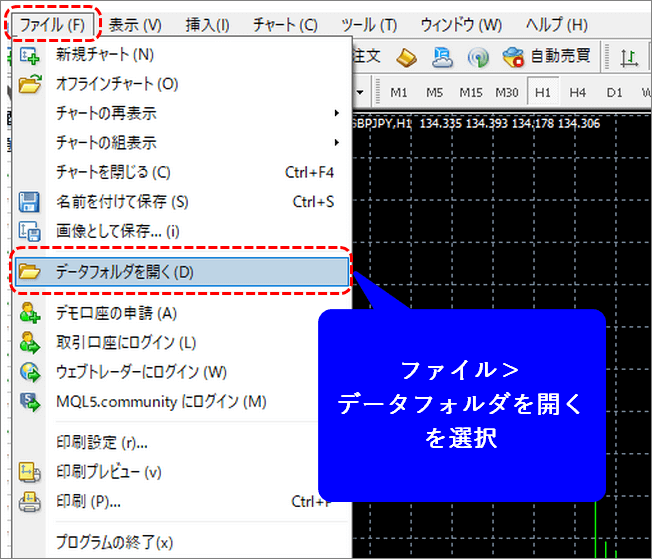
Task: Open the ヘルプ (H) menu
Action: (x=556, y=25)
